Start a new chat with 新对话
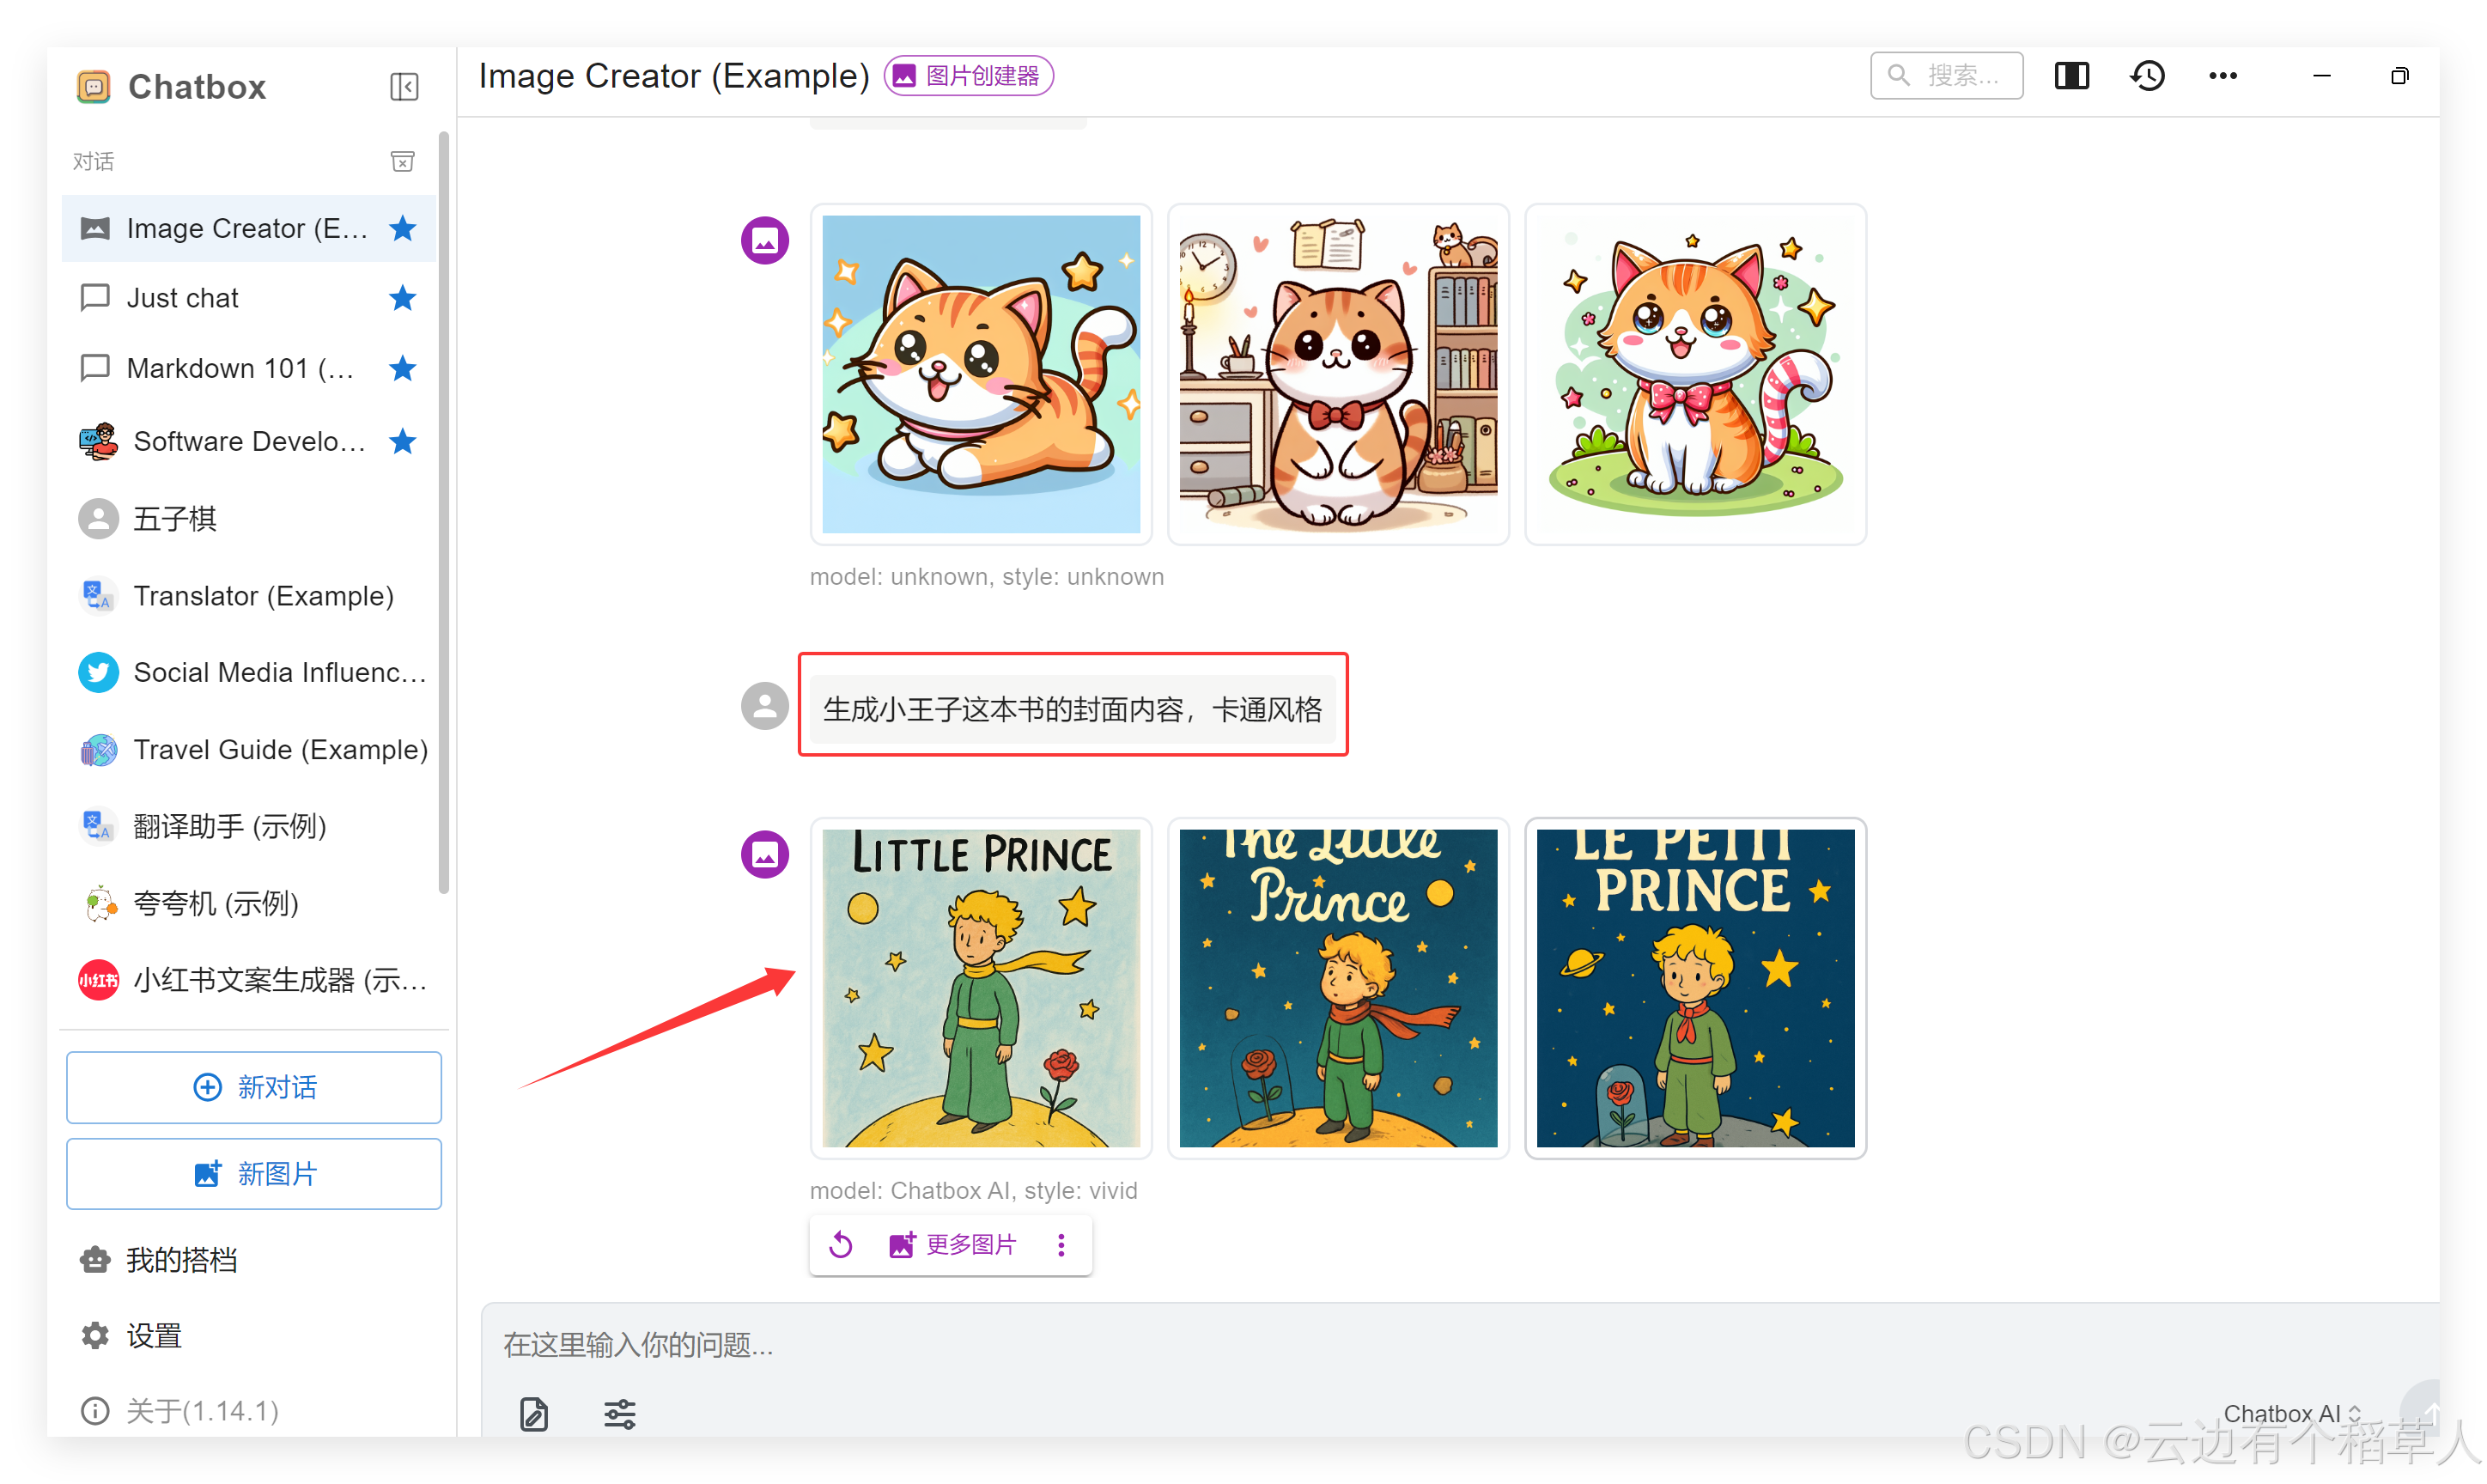 tap(254, 1087)
